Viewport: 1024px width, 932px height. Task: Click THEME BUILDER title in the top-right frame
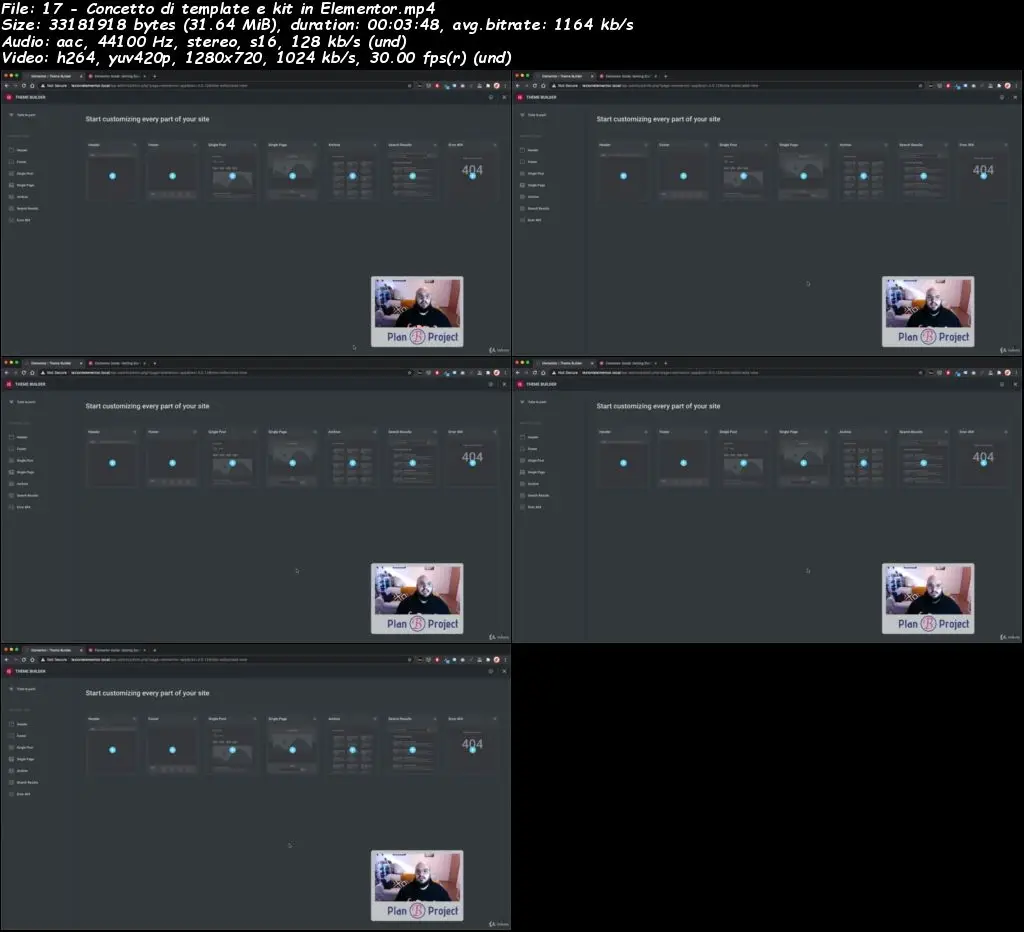tap(541, 97)
